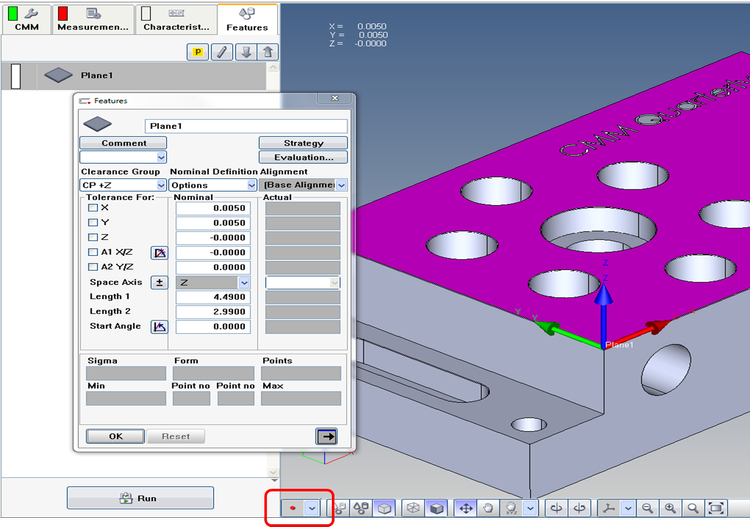This screenshot has height=527, width=750.
Task: Click the Plane1 name input field
Action: (246, 126)
